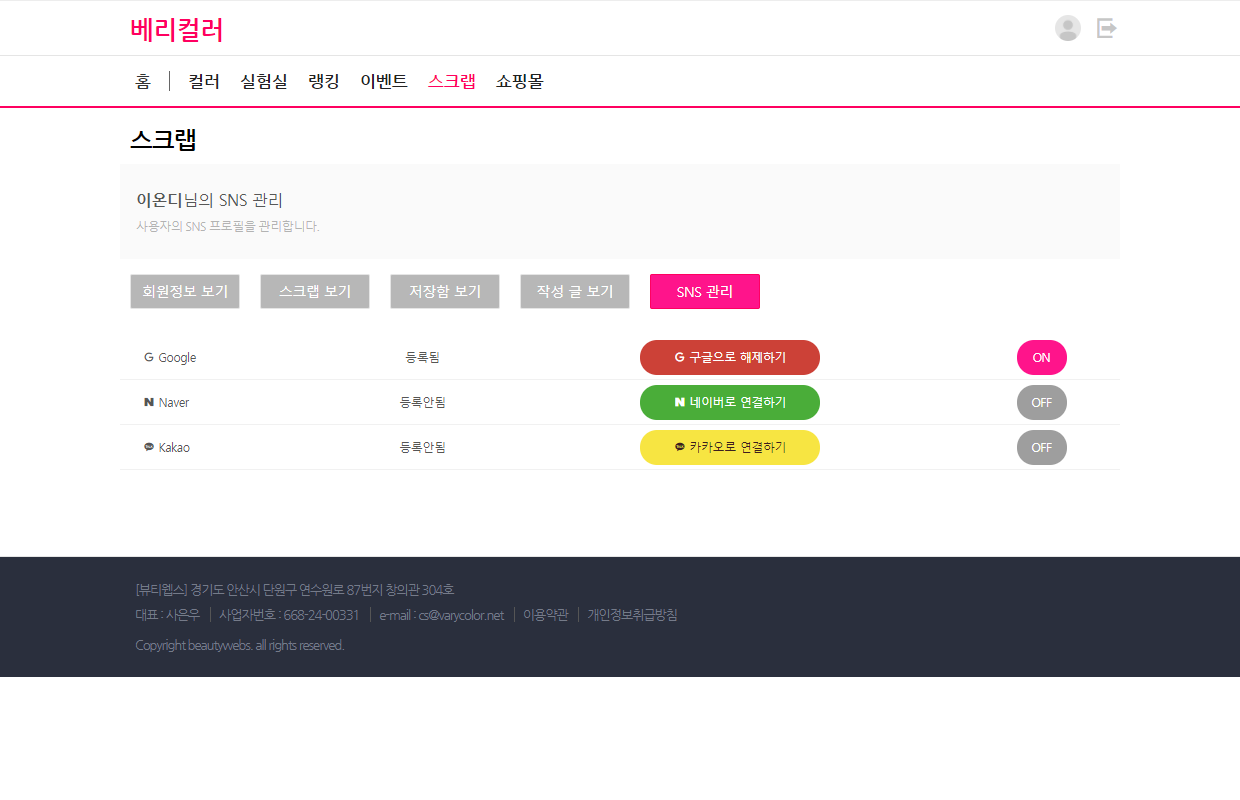
Task: Turn off the Google ON toggle
Action: [1041, 358]
